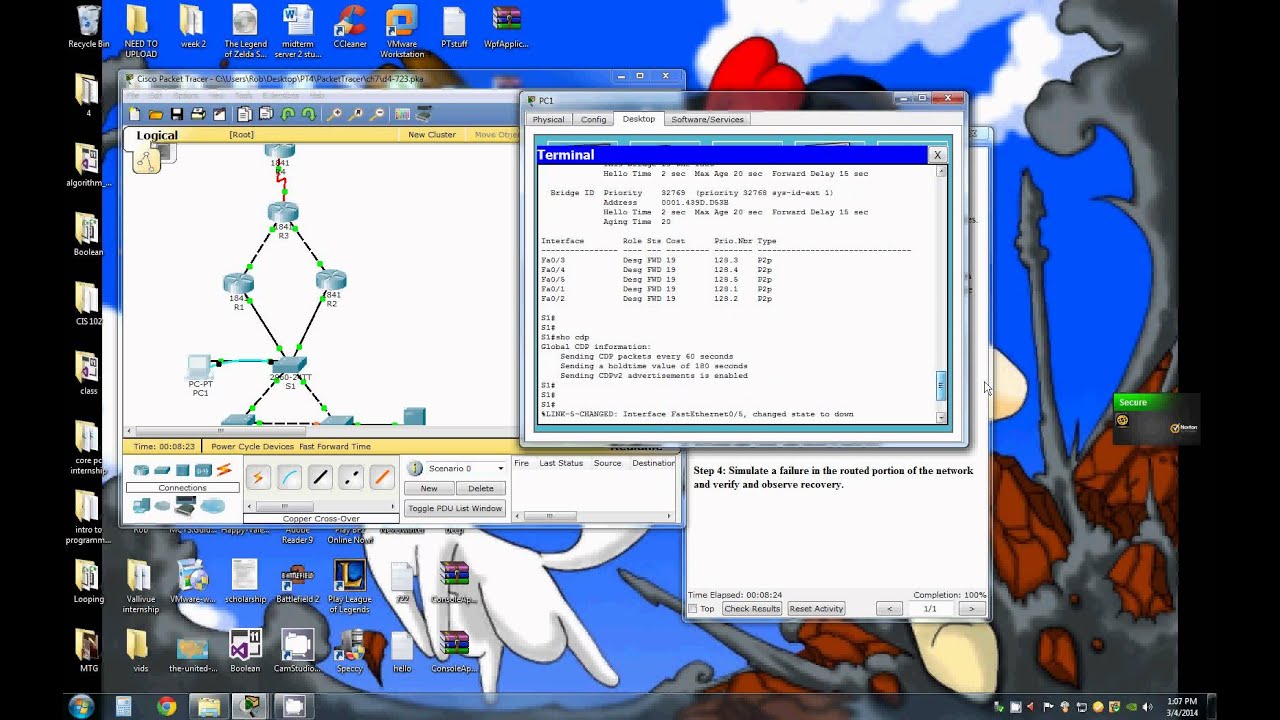Click the Last Status column header
The image size is (1280, 720).
pos(561,463)
